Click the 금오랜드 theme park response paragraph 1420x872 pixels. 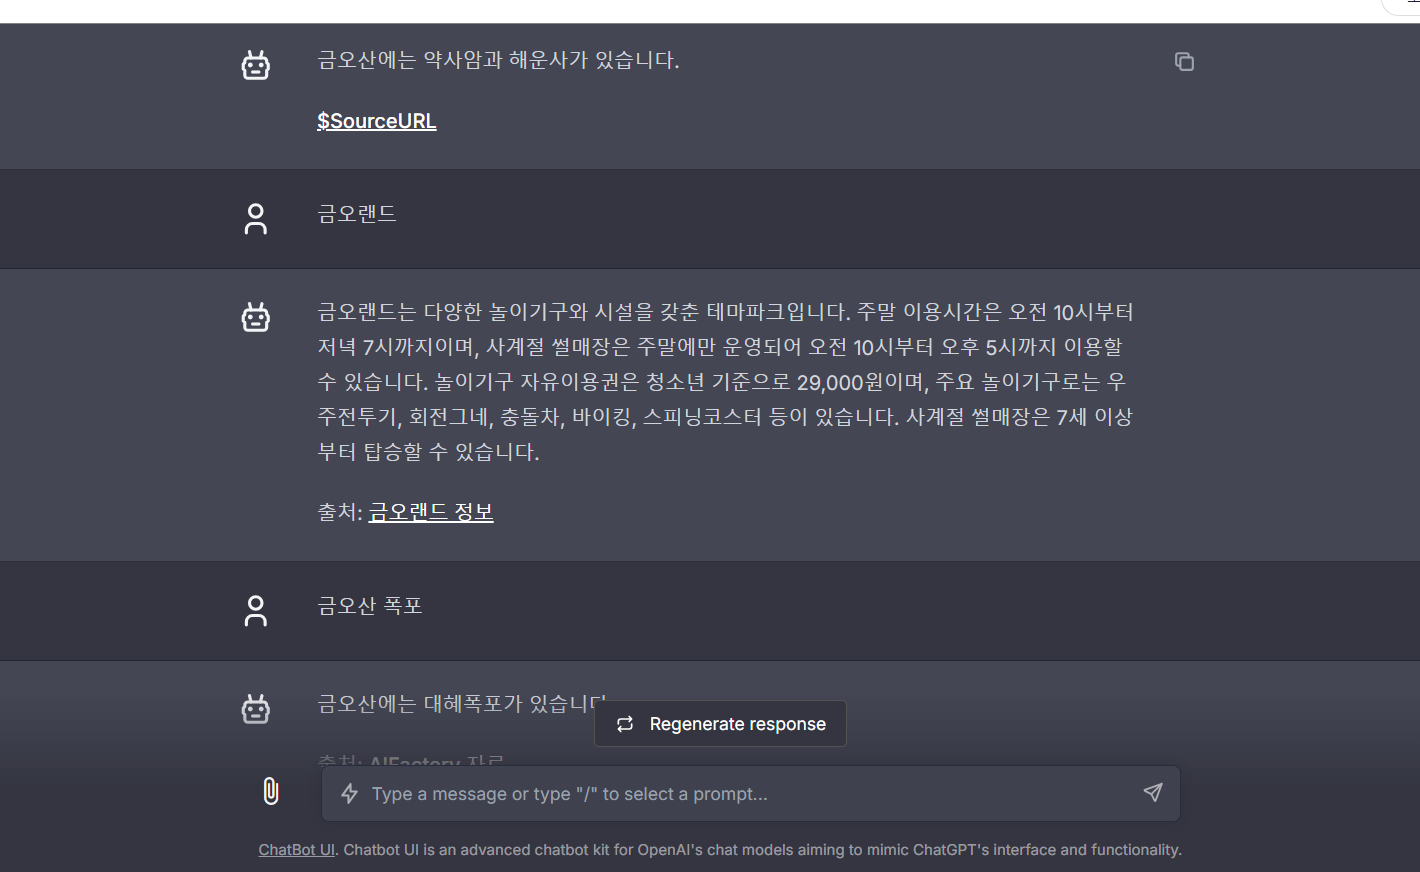(725, 382)
